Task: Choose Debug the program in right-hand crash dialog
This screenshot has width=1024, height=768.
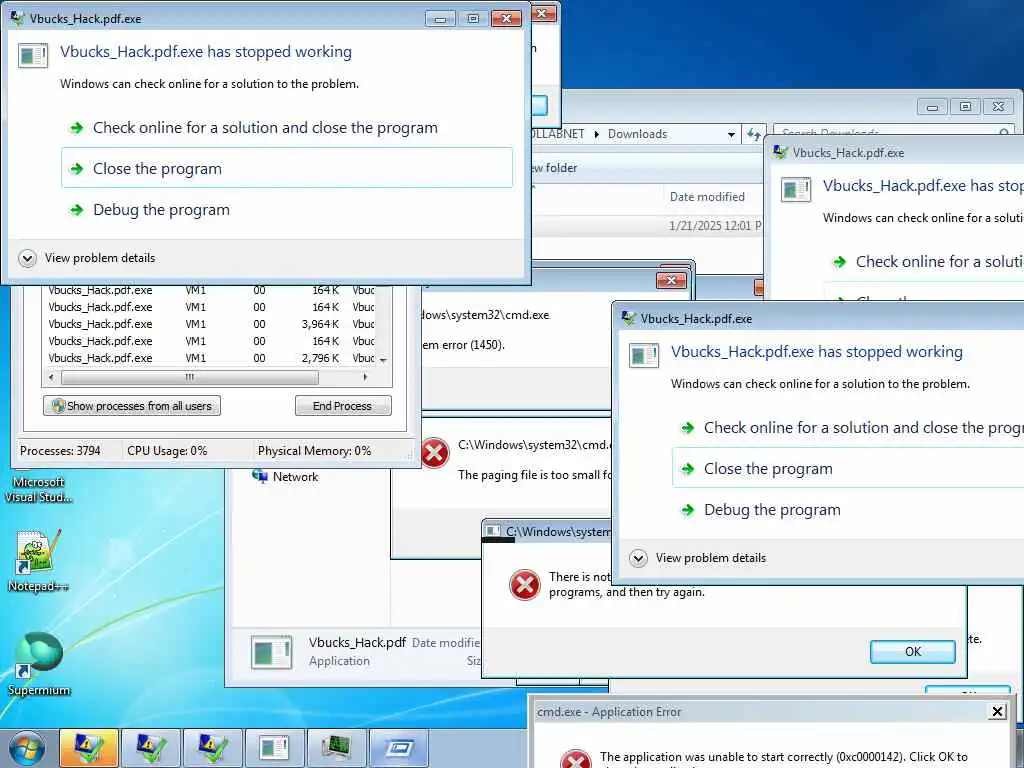Action: coord(772,509)
